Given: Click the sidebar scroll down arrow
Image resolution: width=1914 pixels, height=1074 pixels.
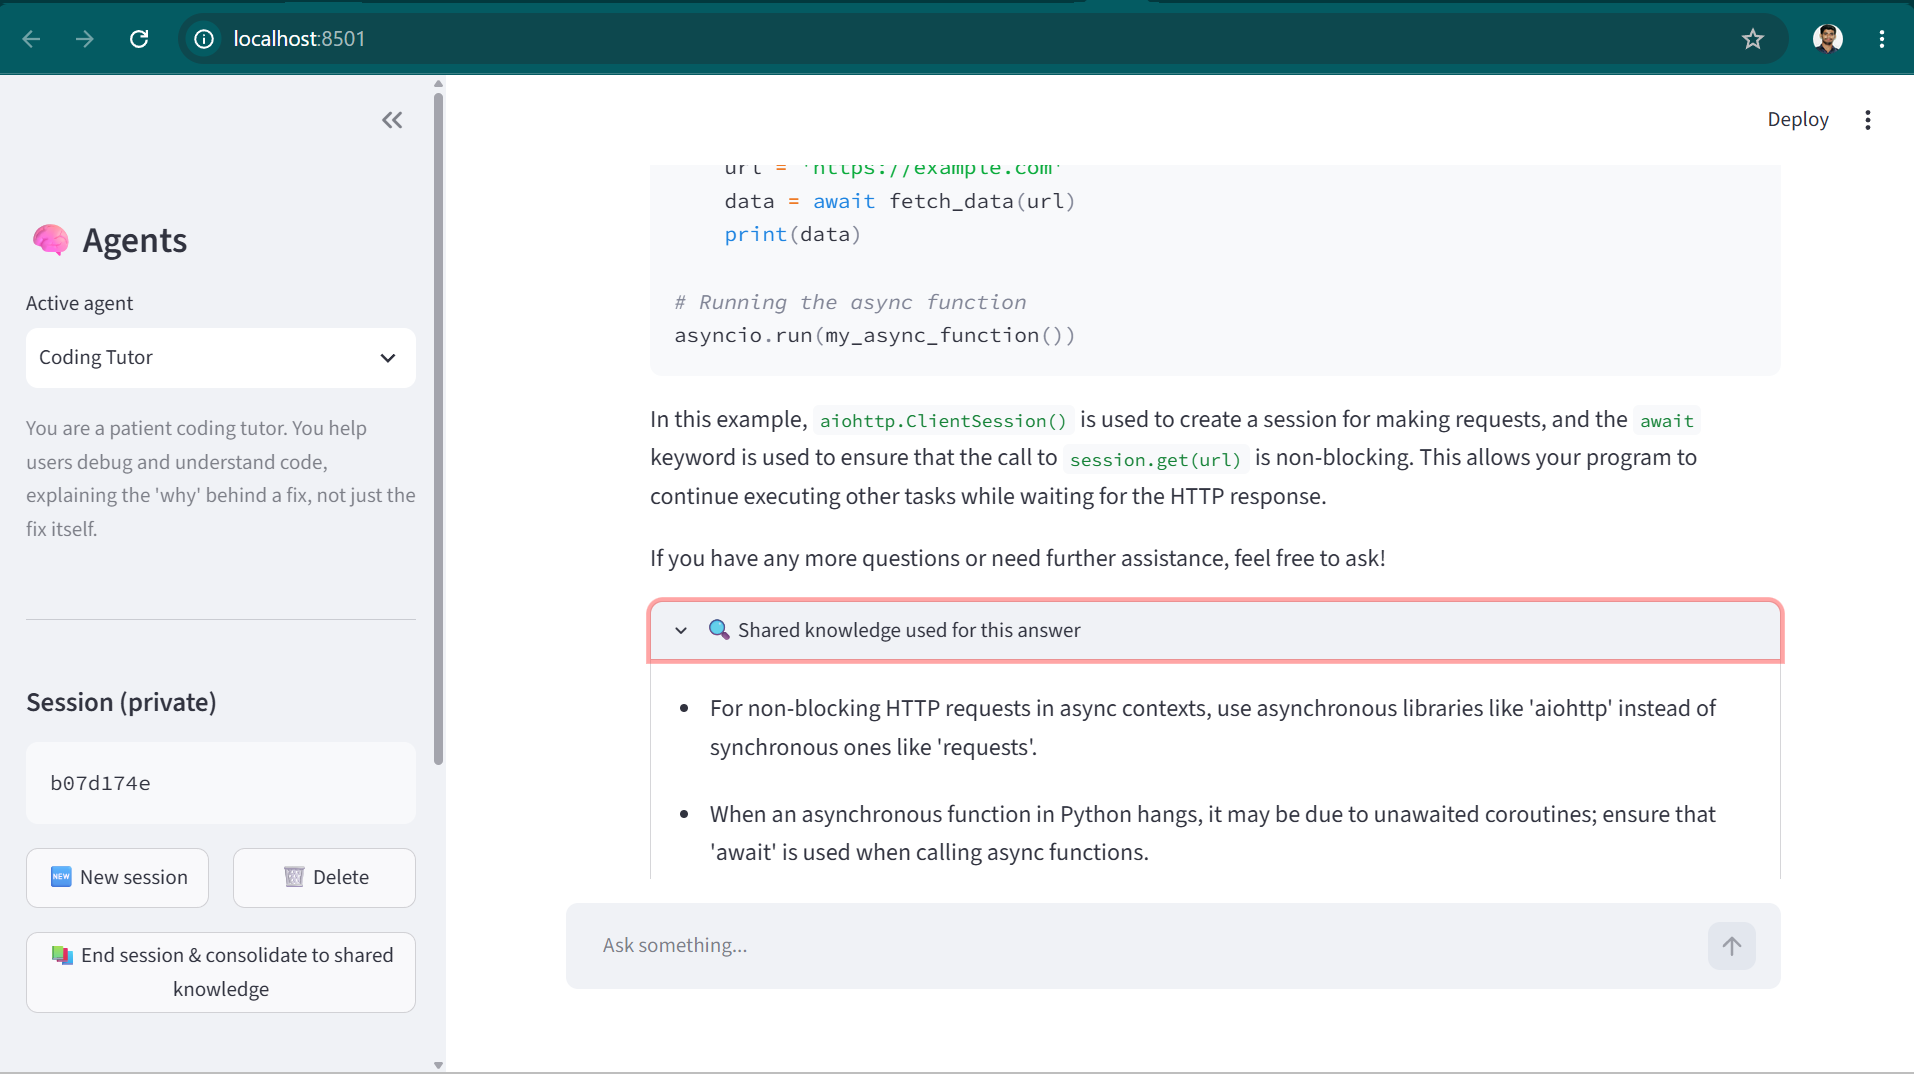Looking at the screenshot, I should coord(438,1065).
